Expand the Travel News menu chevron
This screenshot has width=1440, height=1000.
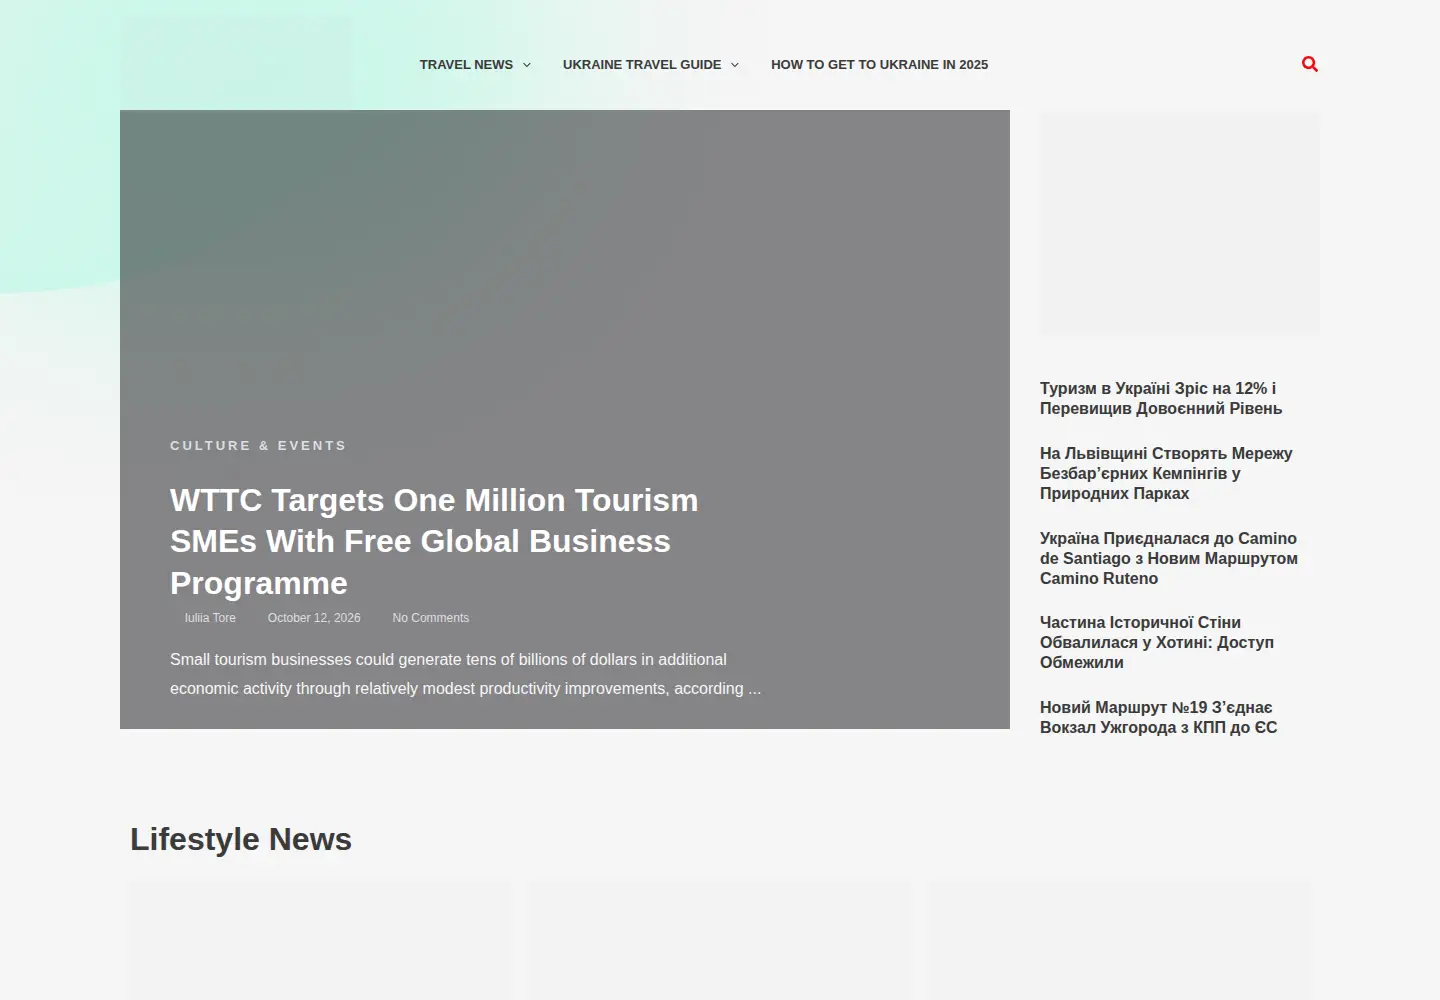click(x=527, y=65)
